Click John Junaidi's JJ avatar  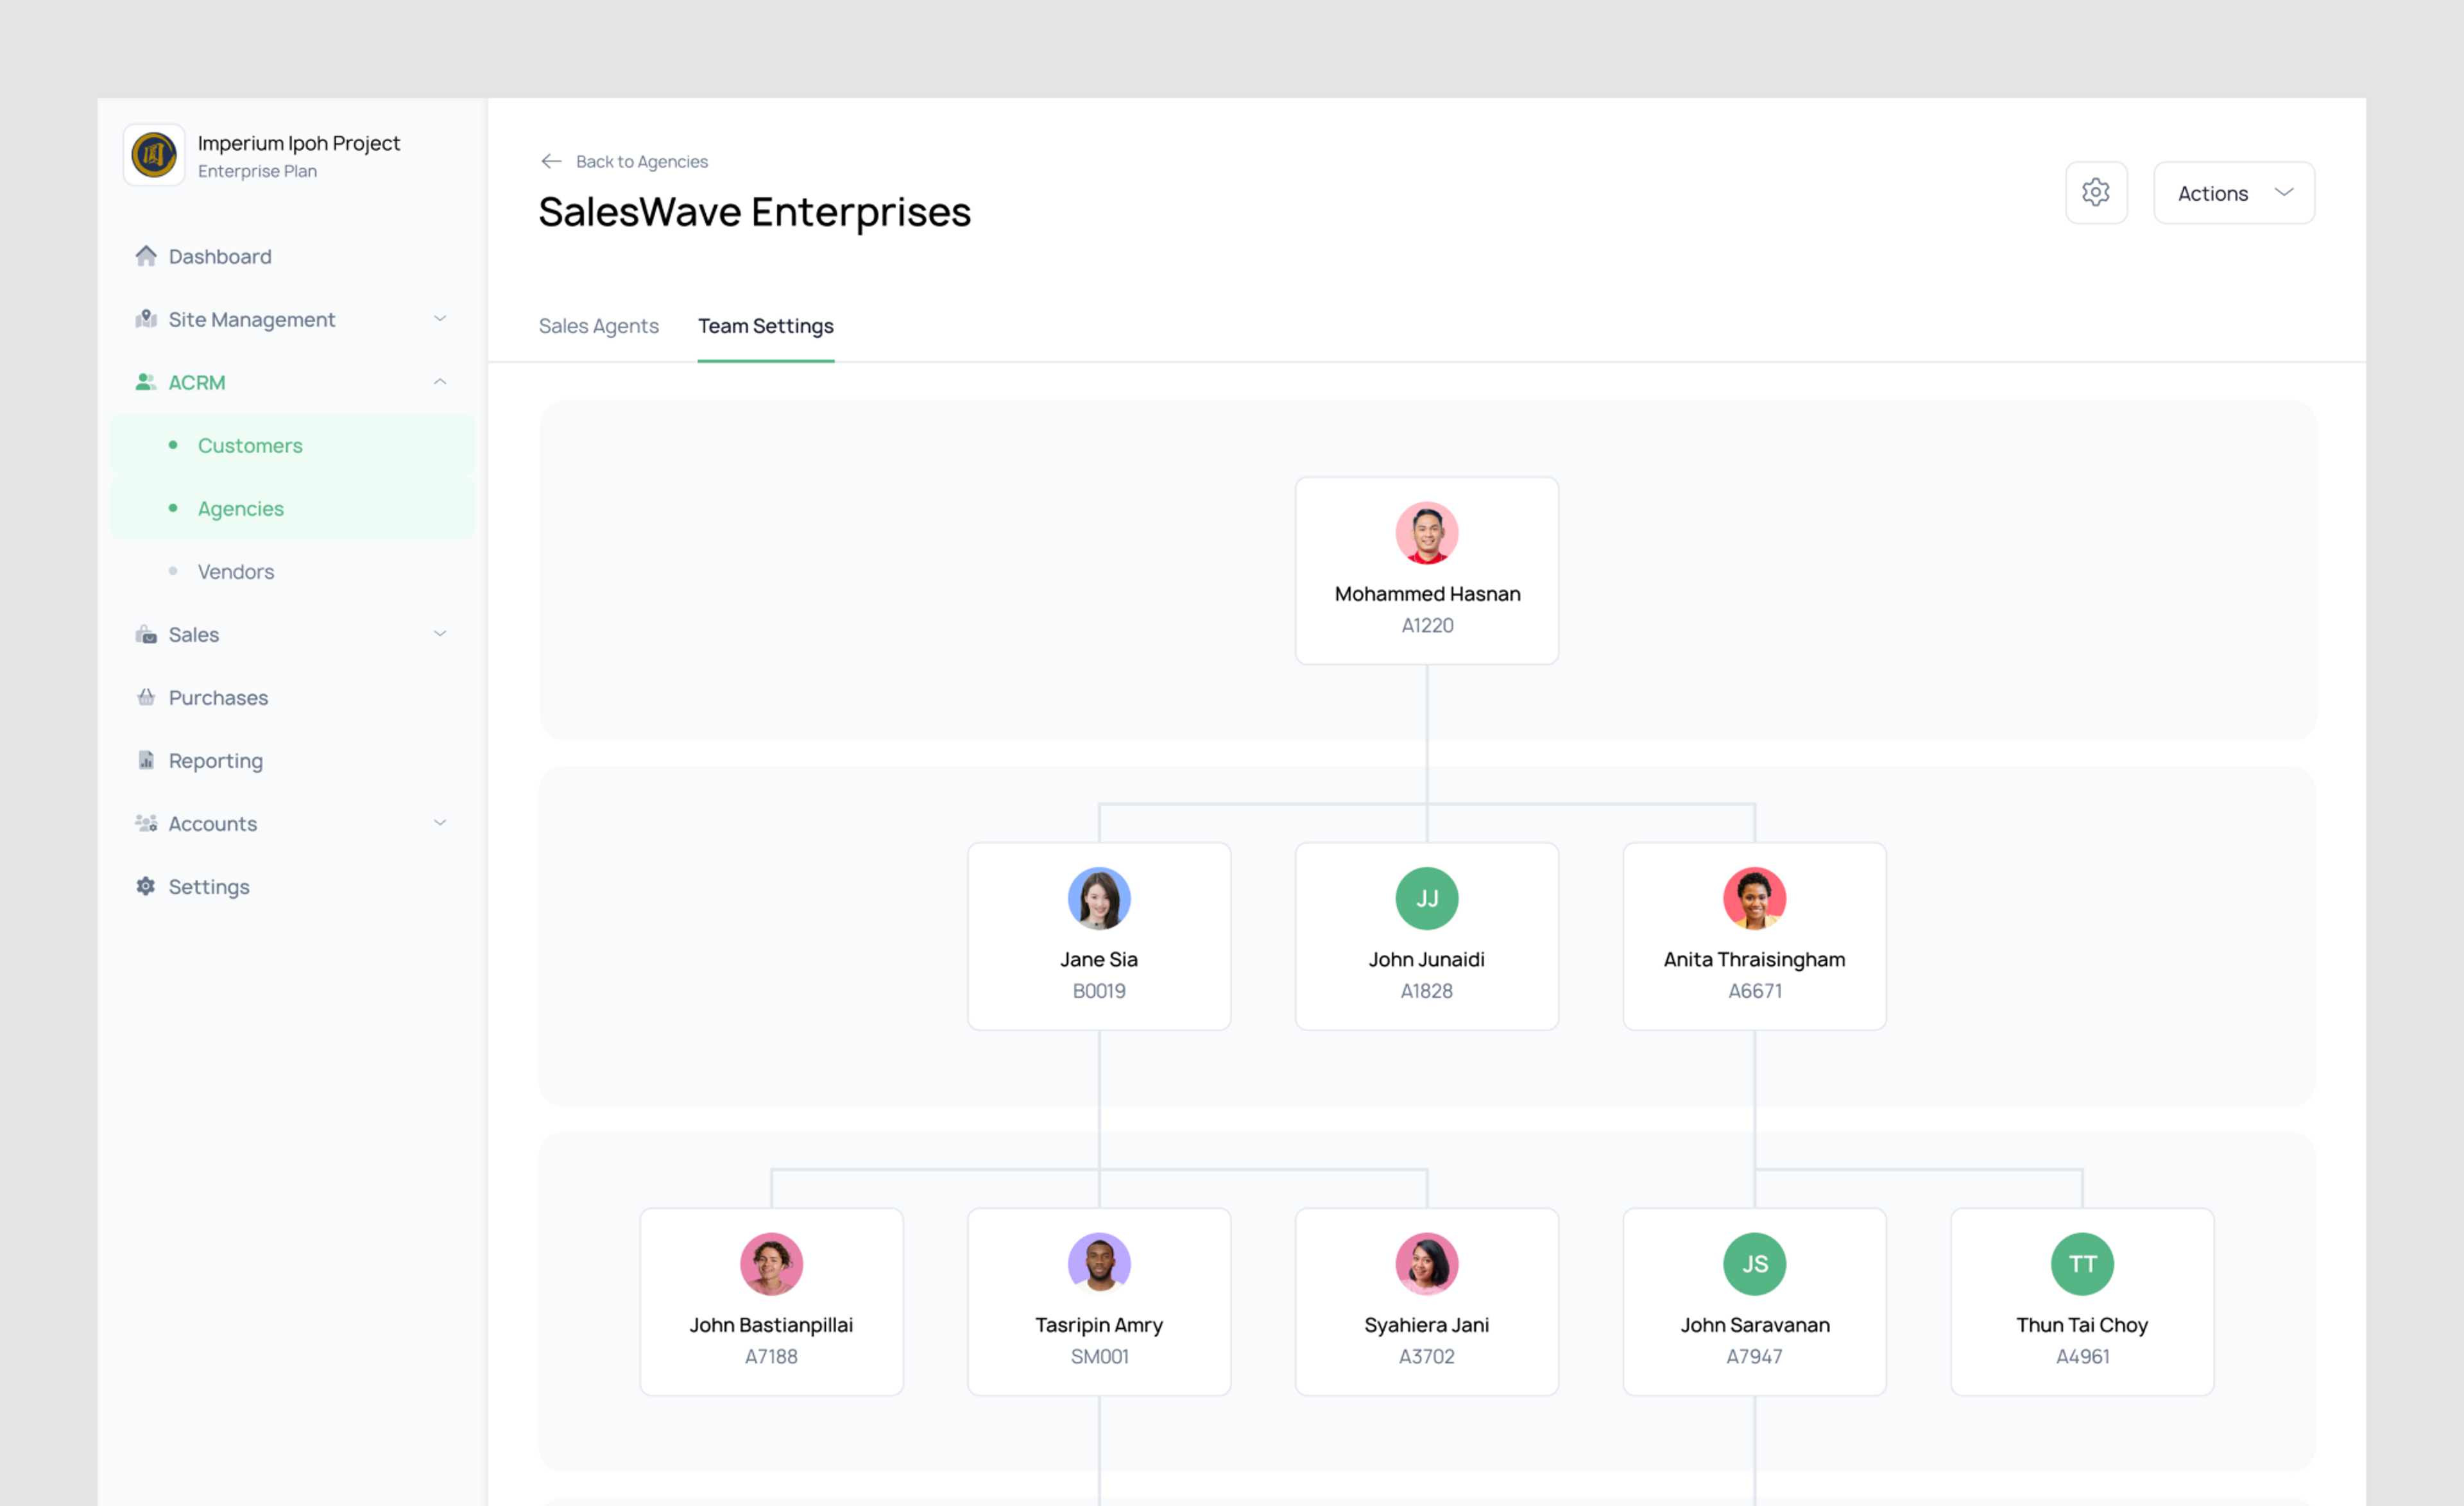[x=1426, y=898]
